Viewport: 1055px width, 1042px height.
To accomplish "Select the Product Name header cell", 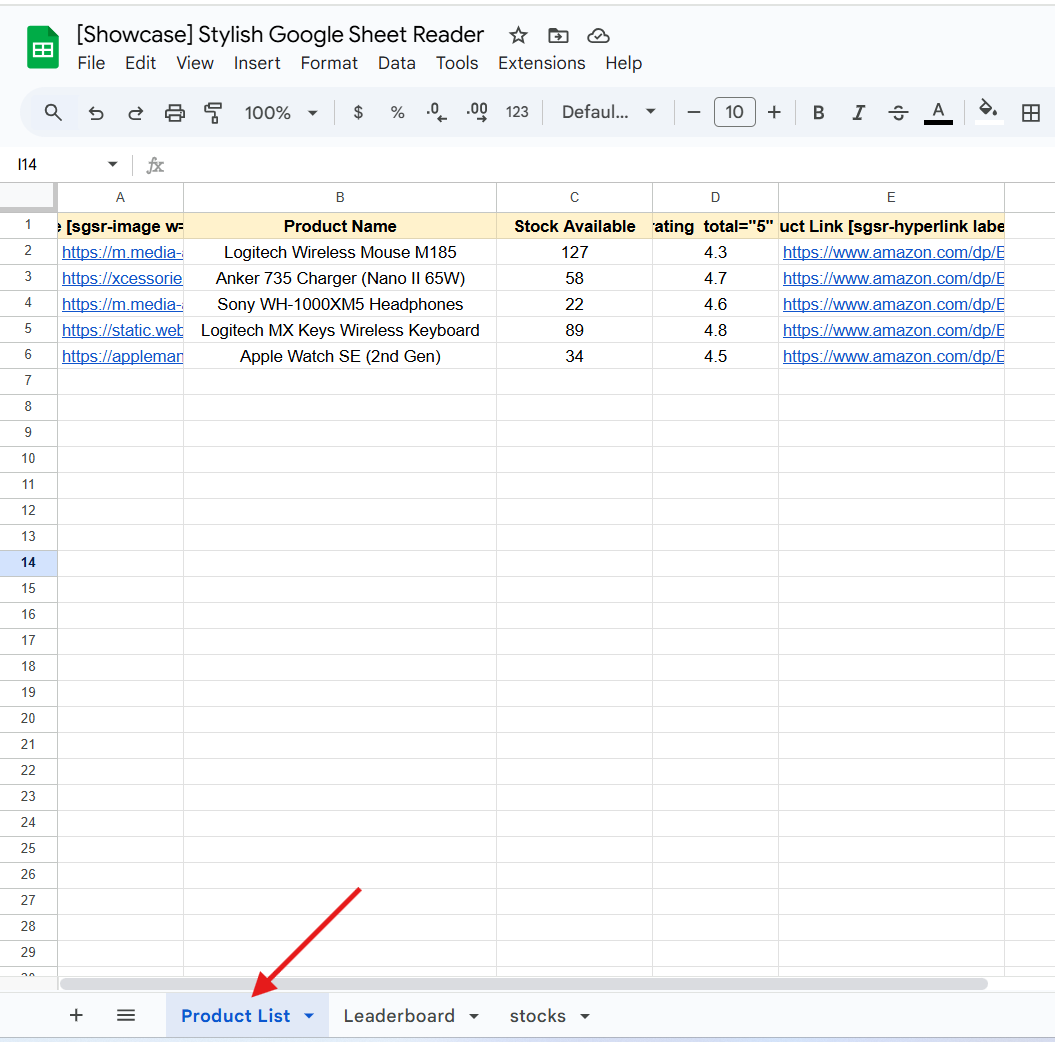I will 340,226.
